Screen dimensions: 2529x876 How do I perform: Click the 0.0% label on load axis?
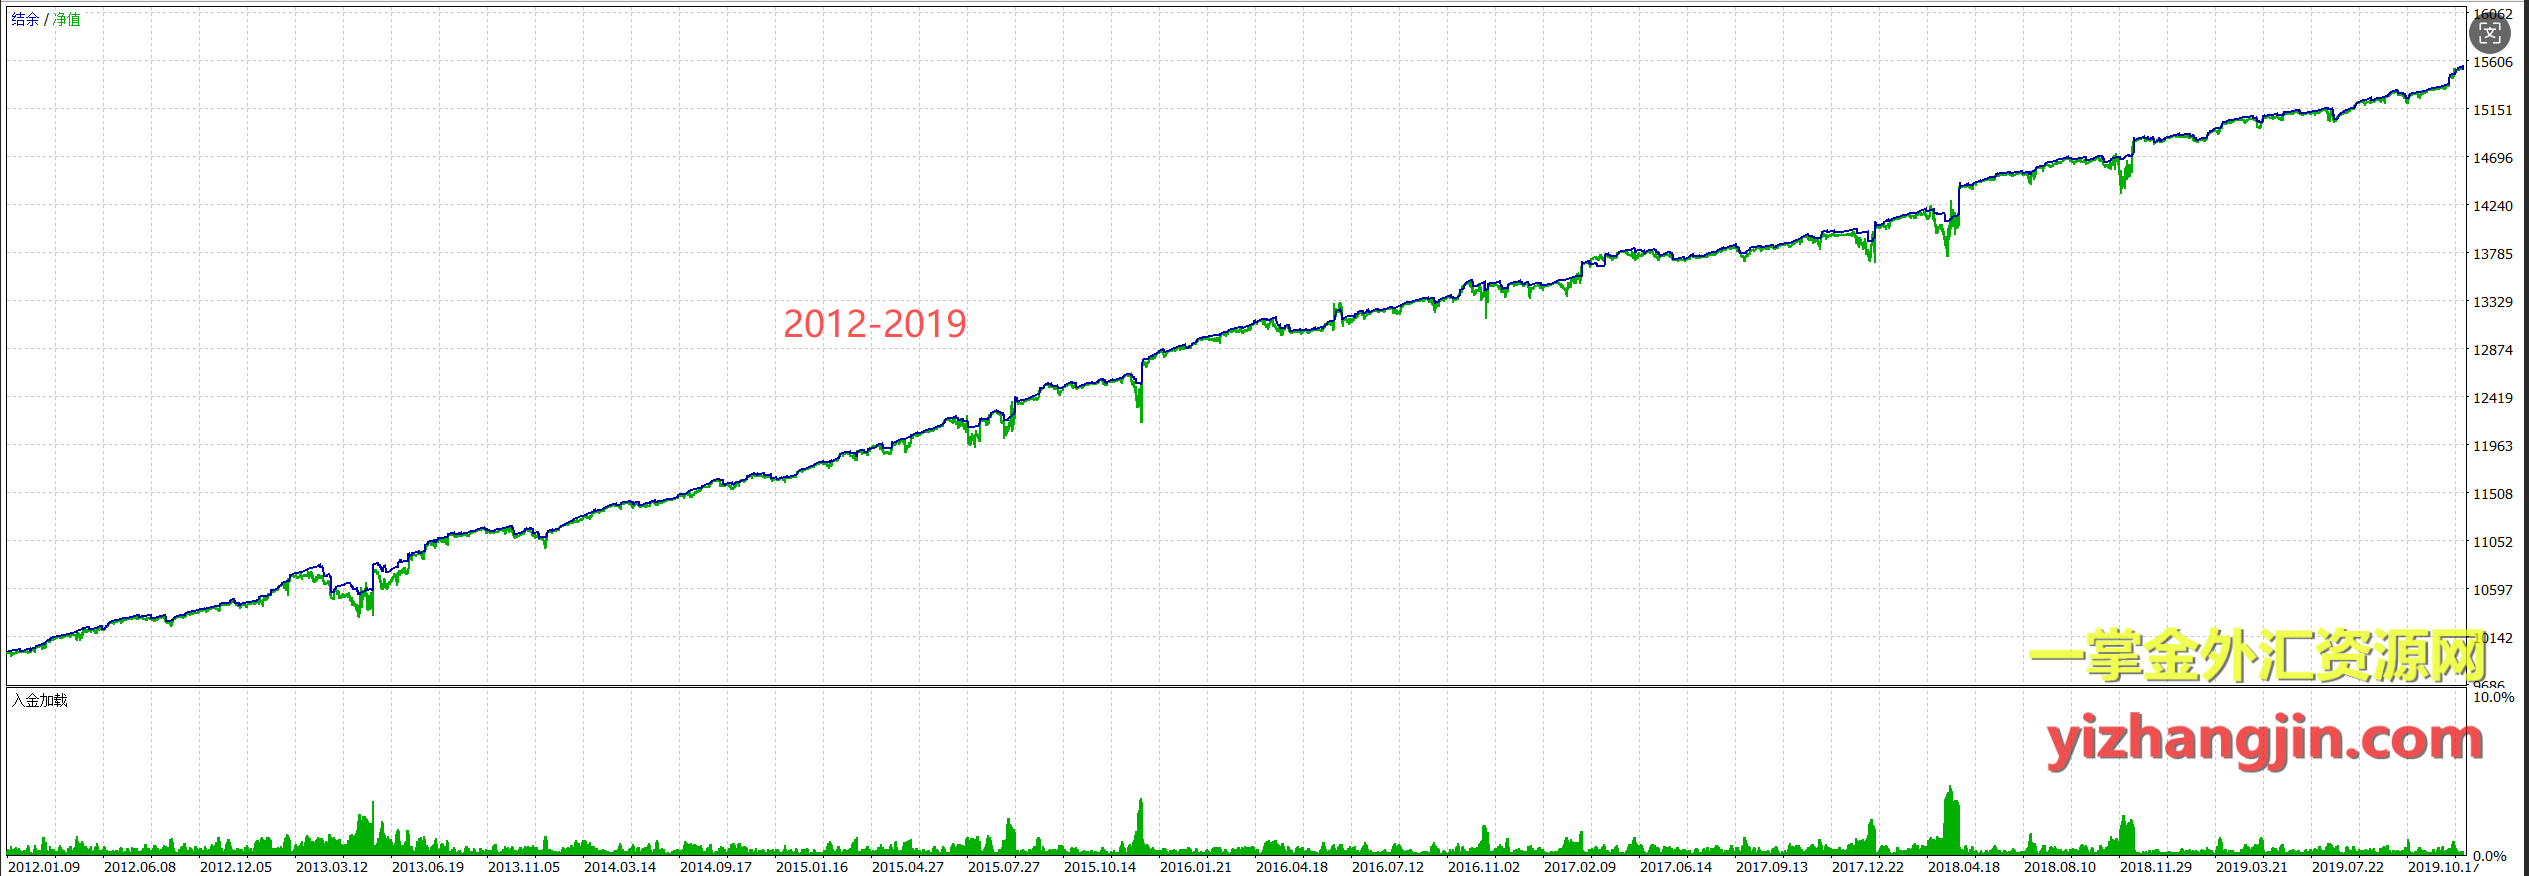2489,856
